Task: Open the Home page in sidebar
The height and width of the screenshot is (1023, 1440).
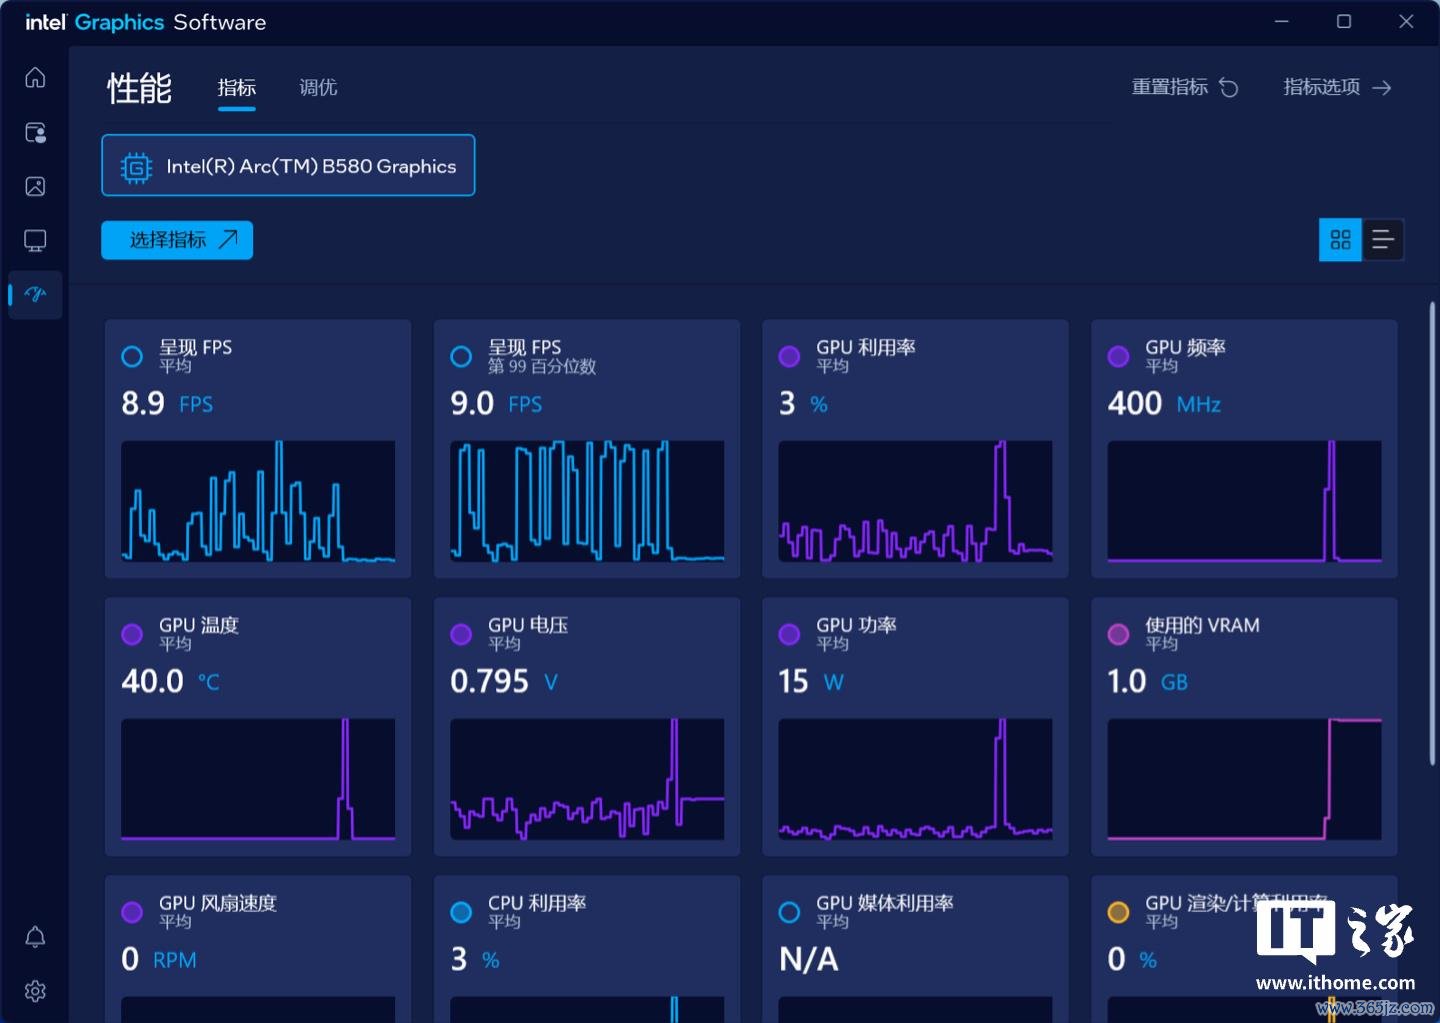Action: pos(35,78)
